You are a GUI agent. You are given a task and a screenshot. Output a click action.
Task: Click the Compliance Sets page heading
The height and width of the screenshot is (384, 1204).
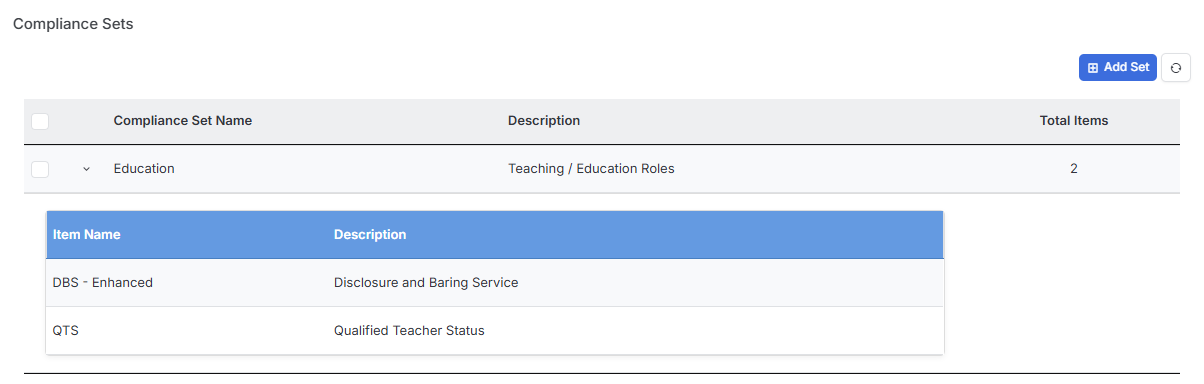(73, 24)
